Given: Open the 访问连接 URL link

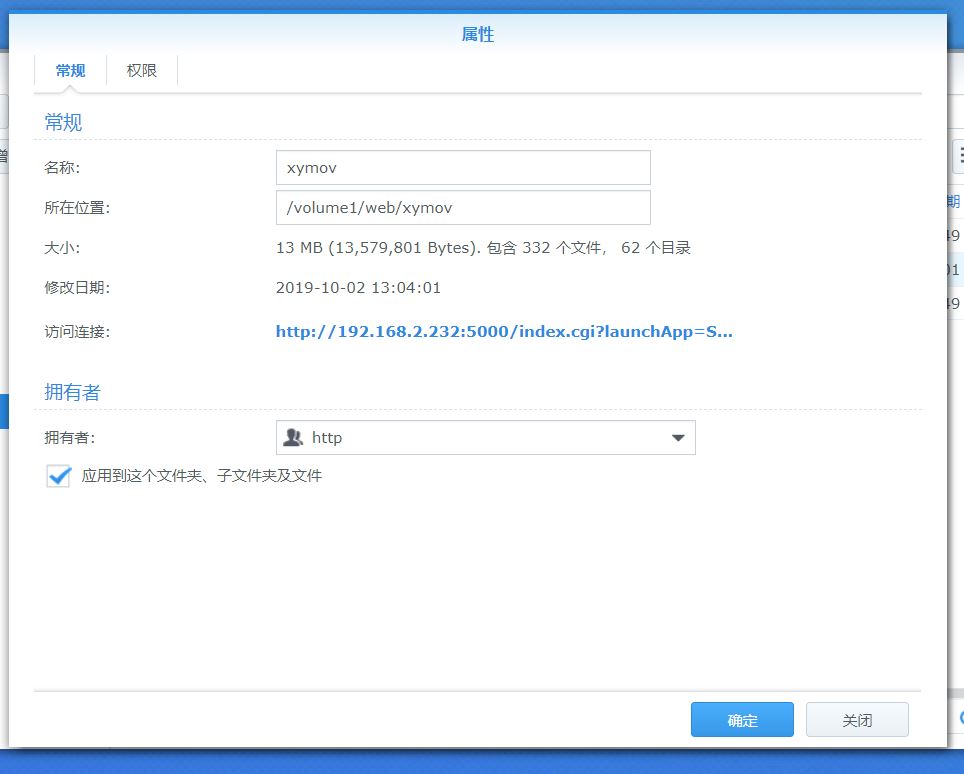Looking at the screenshot, I should click(504, 332).
